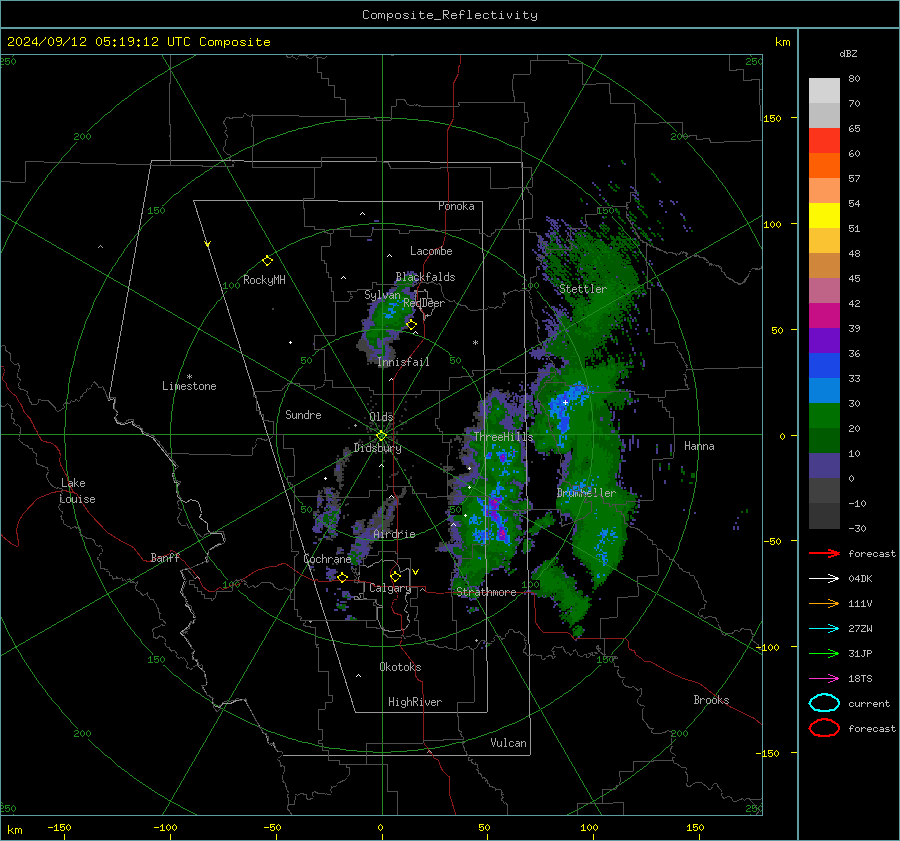Select the light gray 70–80 dBZ swatch

[824, 91]
